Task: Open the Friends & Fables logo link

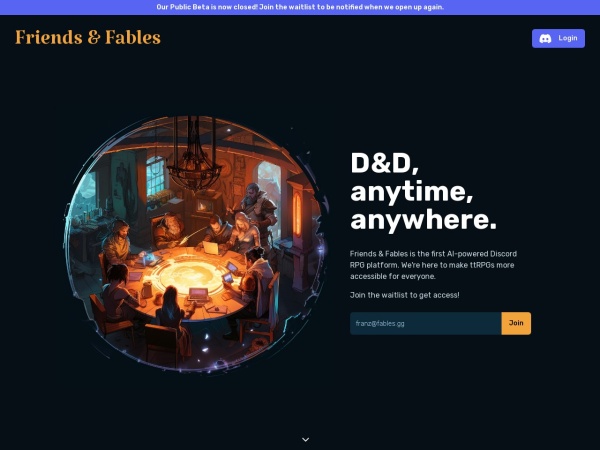Action: tap(88, 38)
